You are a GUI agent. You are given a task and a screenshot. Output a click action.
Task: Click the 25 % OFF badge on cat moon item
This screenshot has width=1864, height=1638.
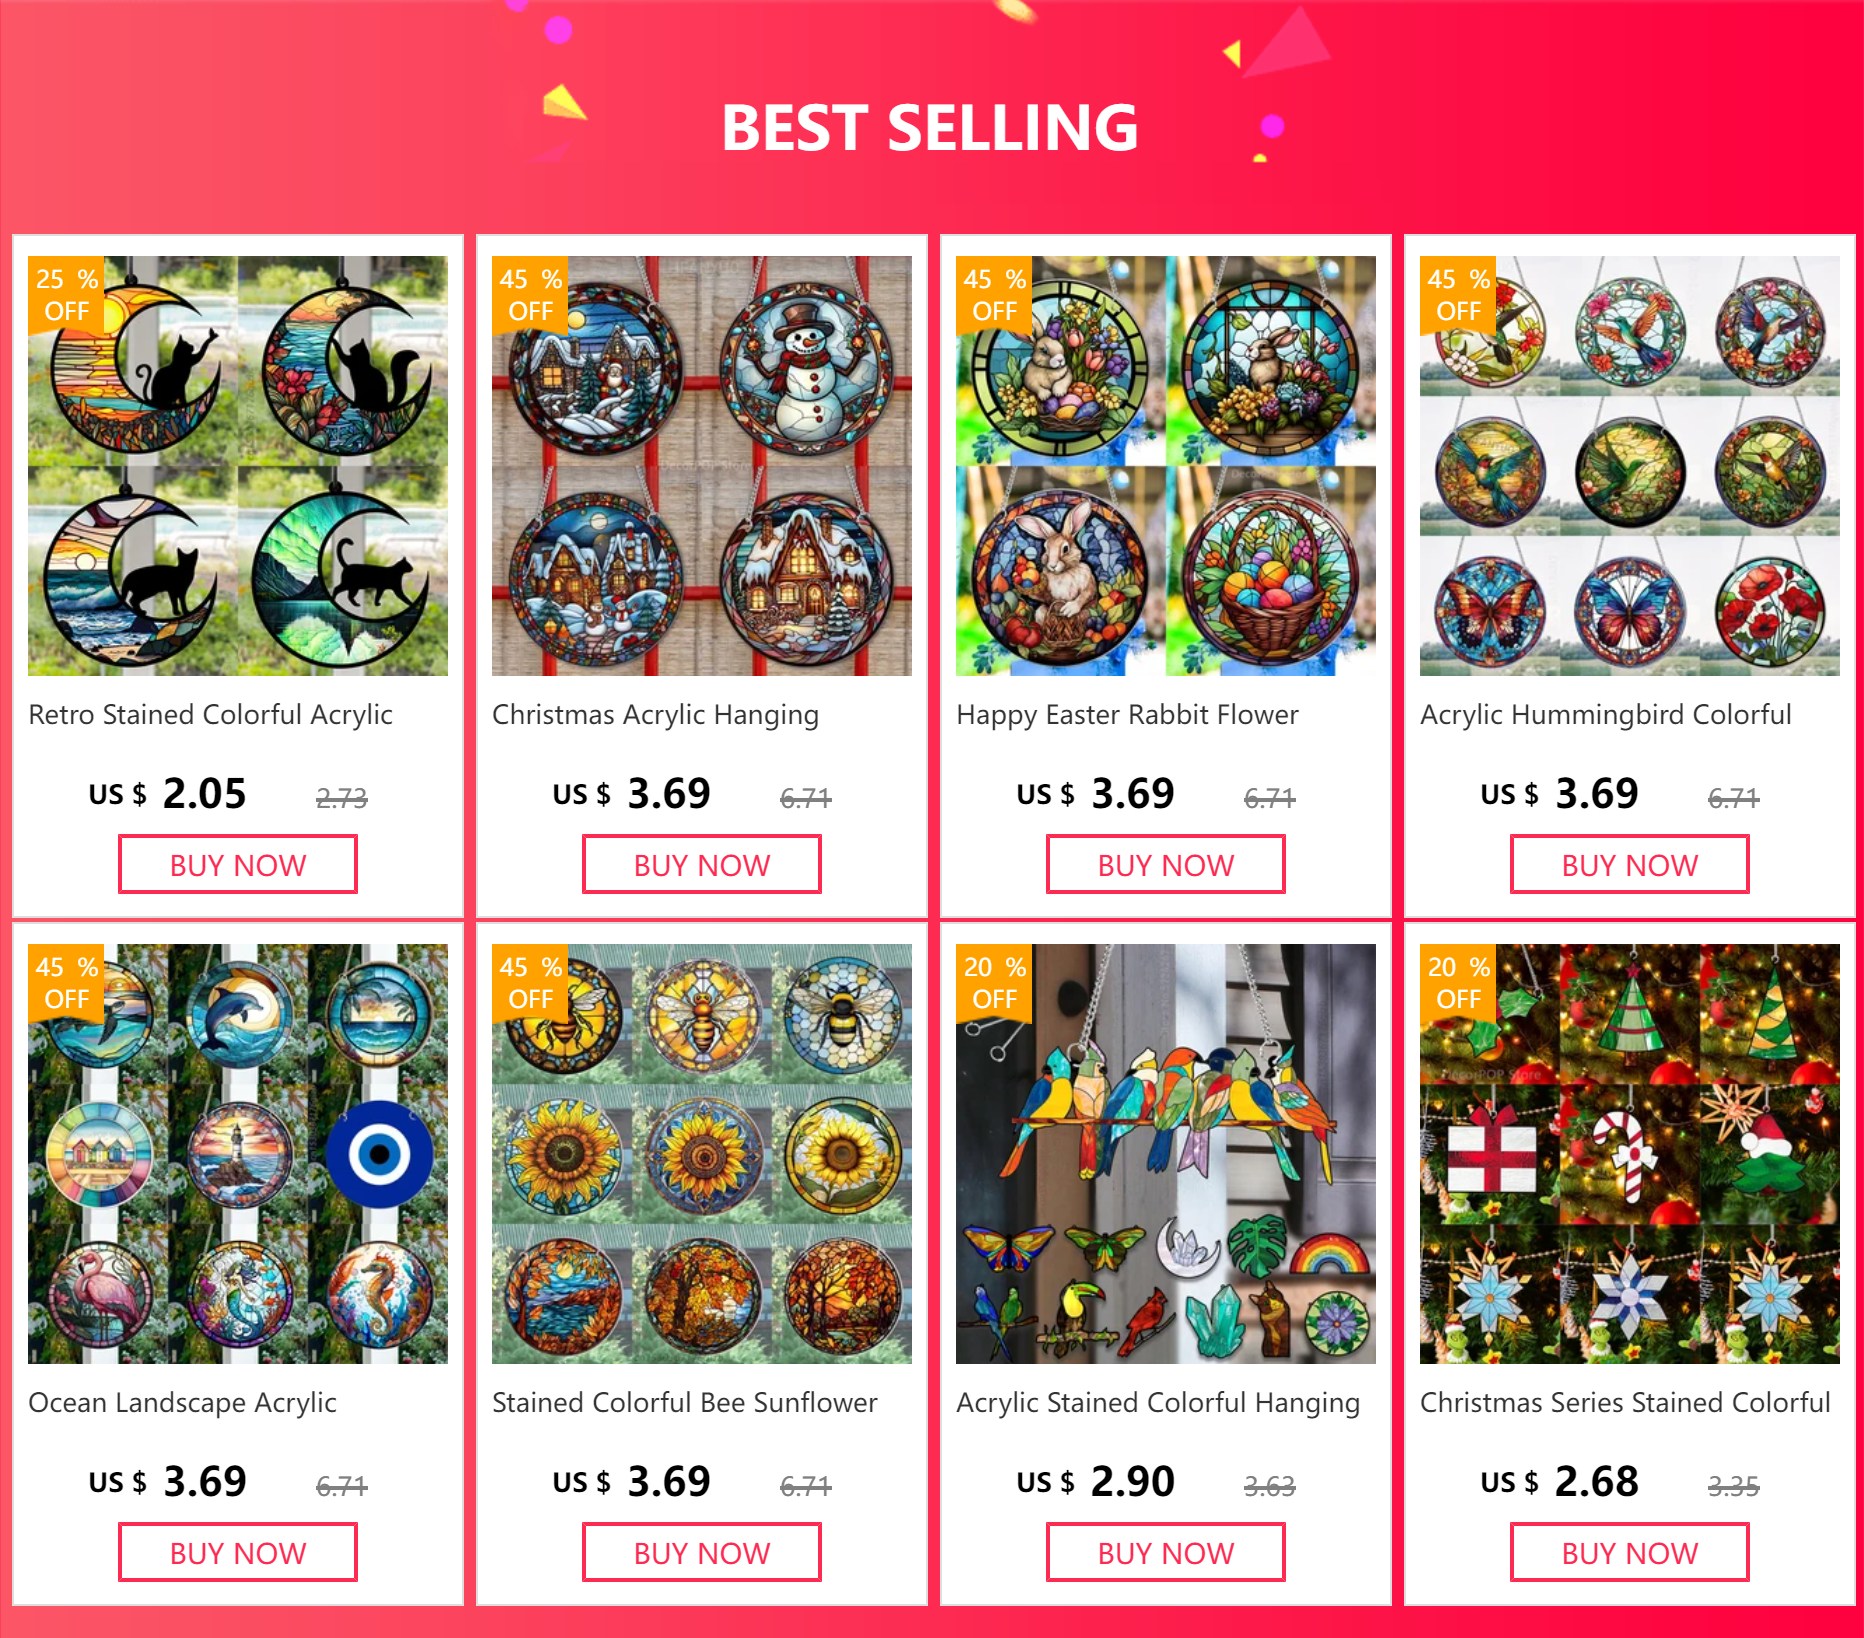coord(66,294)
